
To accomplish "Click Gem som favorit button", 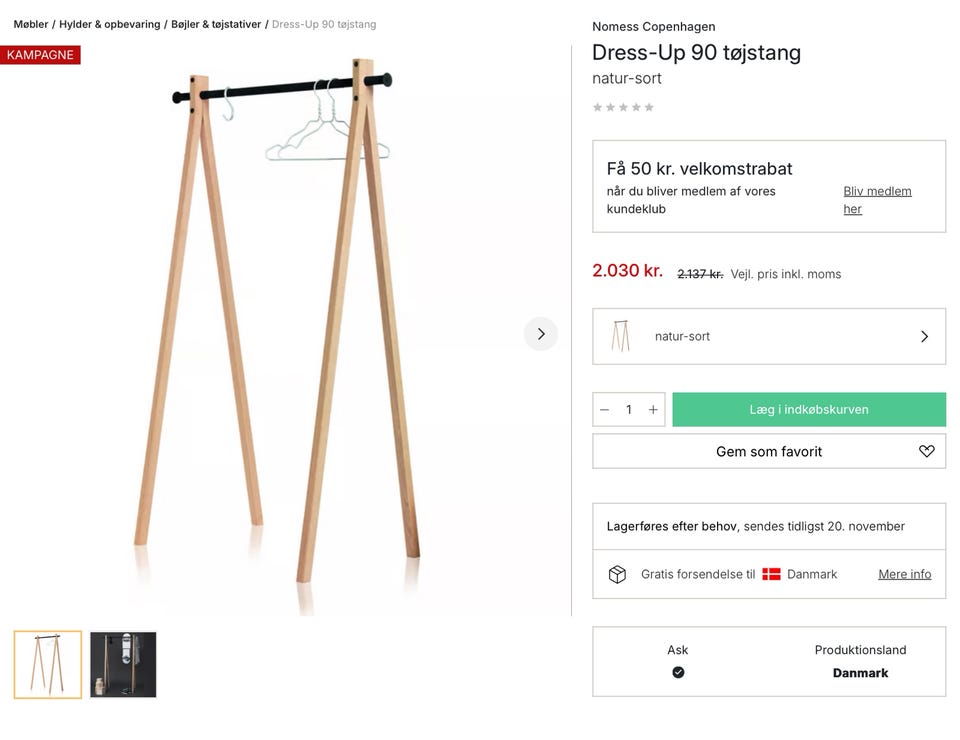I will [x=768, y=451].
